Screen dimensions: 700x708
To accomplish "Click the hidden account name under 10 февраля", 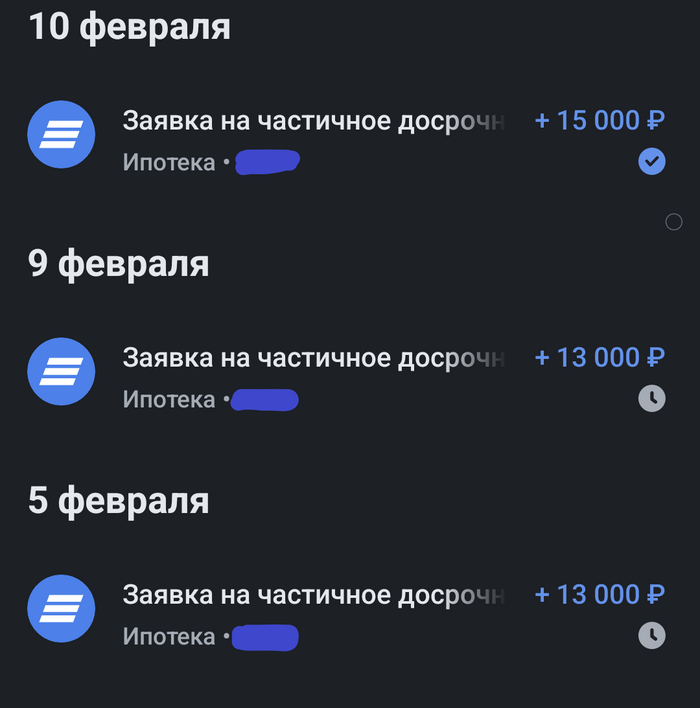I will click(x=267, y=162).
